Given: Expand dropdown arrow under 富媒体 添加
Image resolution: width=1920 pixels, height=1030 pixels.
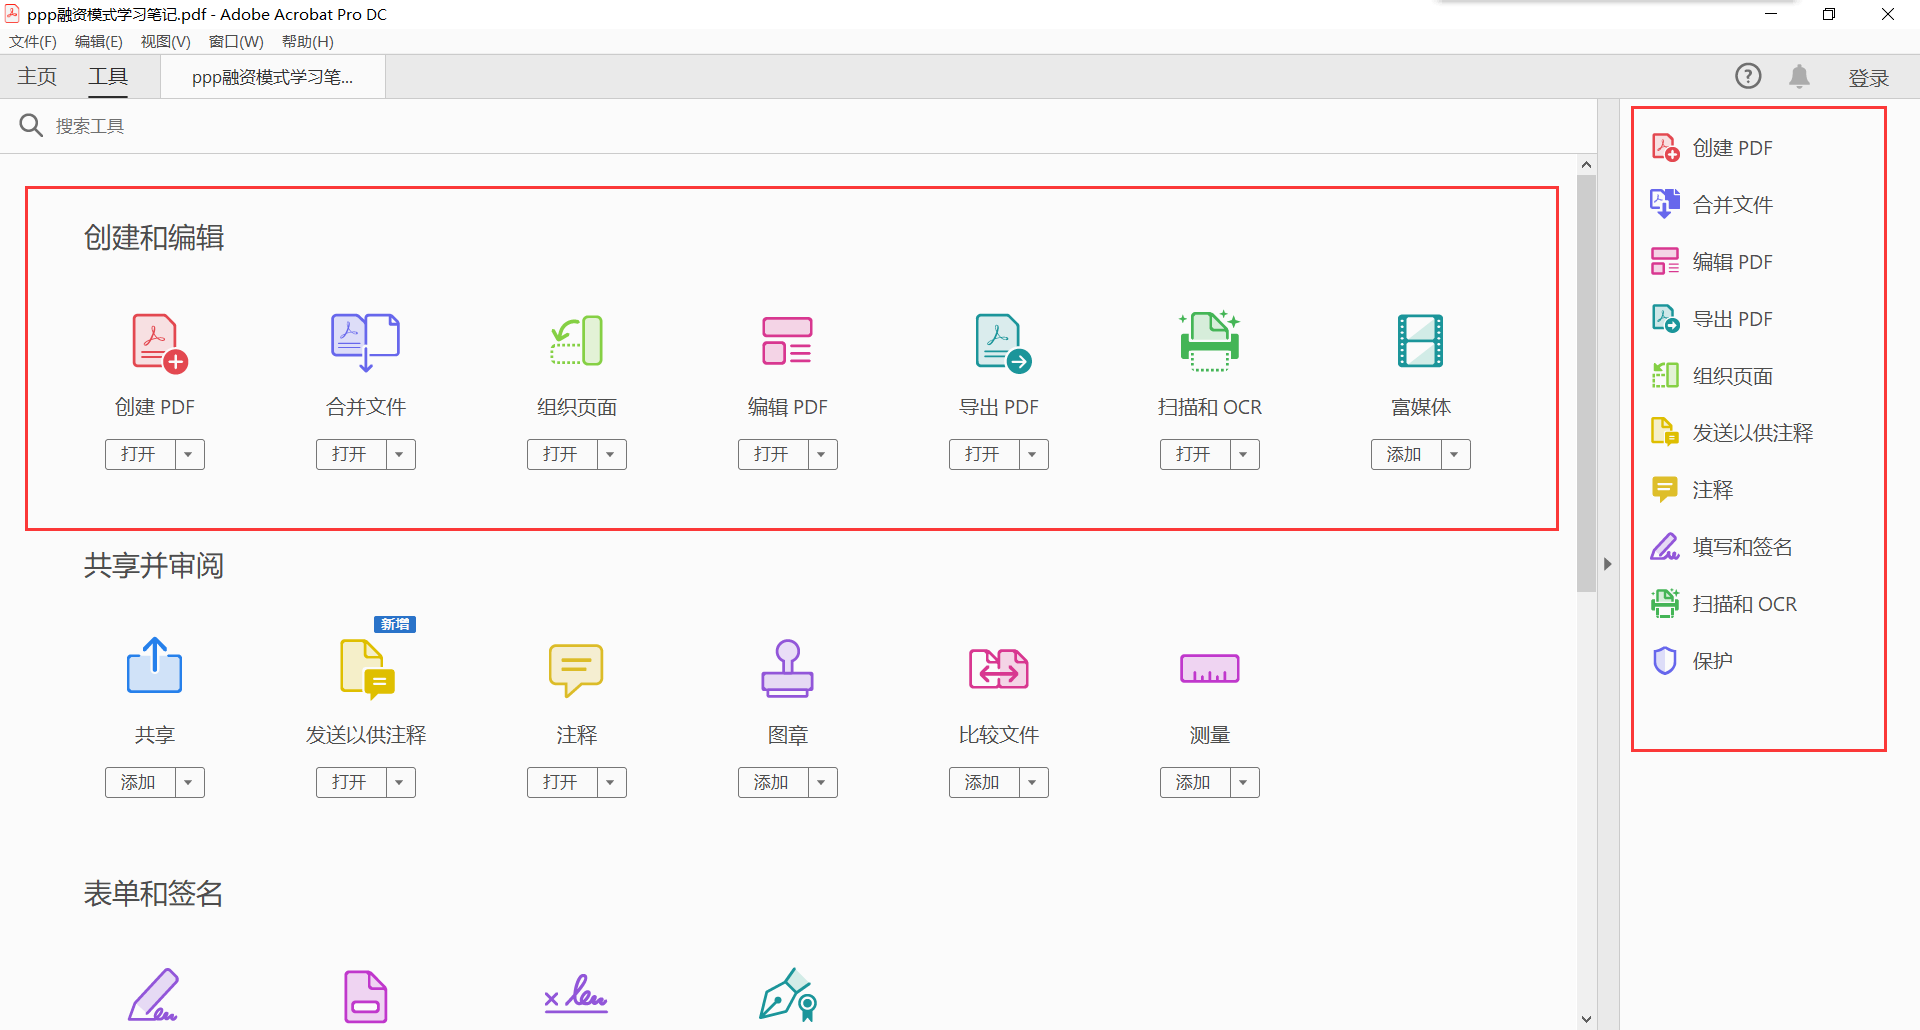Looking at the screenshot, I should tap(1455, 455).
